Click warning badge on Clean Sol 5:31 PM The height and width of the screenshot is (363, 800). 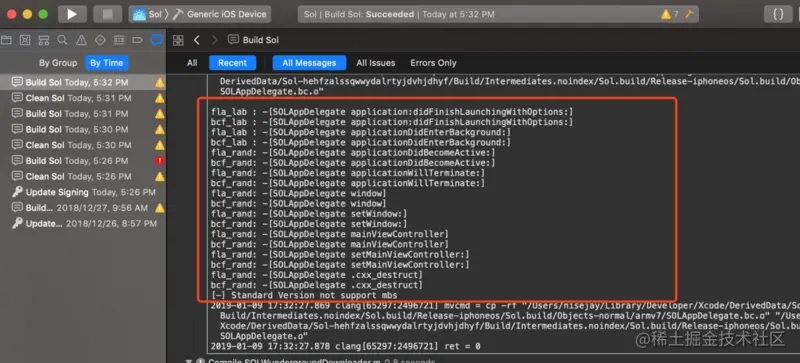click(x=160, y=98)
